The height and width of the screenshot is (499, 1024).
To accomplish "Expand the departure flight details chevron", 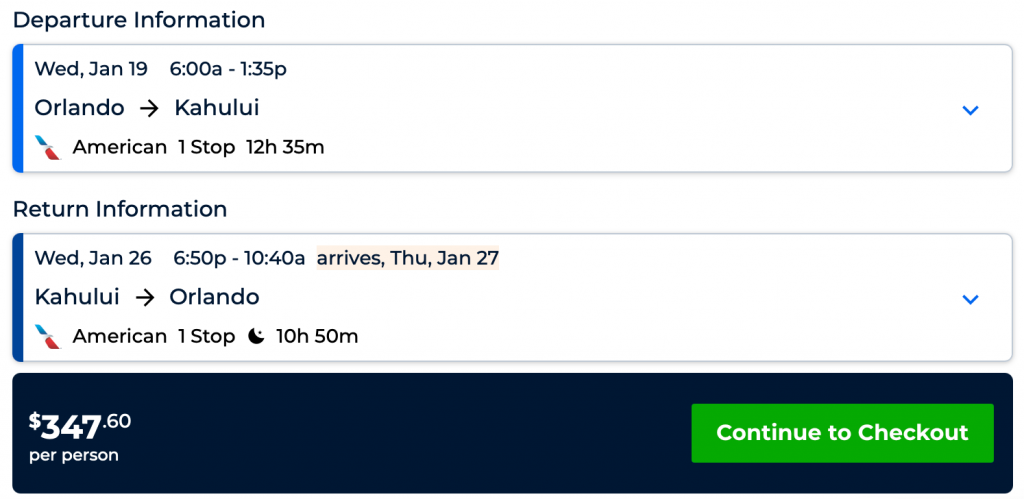I will [970, 110].
